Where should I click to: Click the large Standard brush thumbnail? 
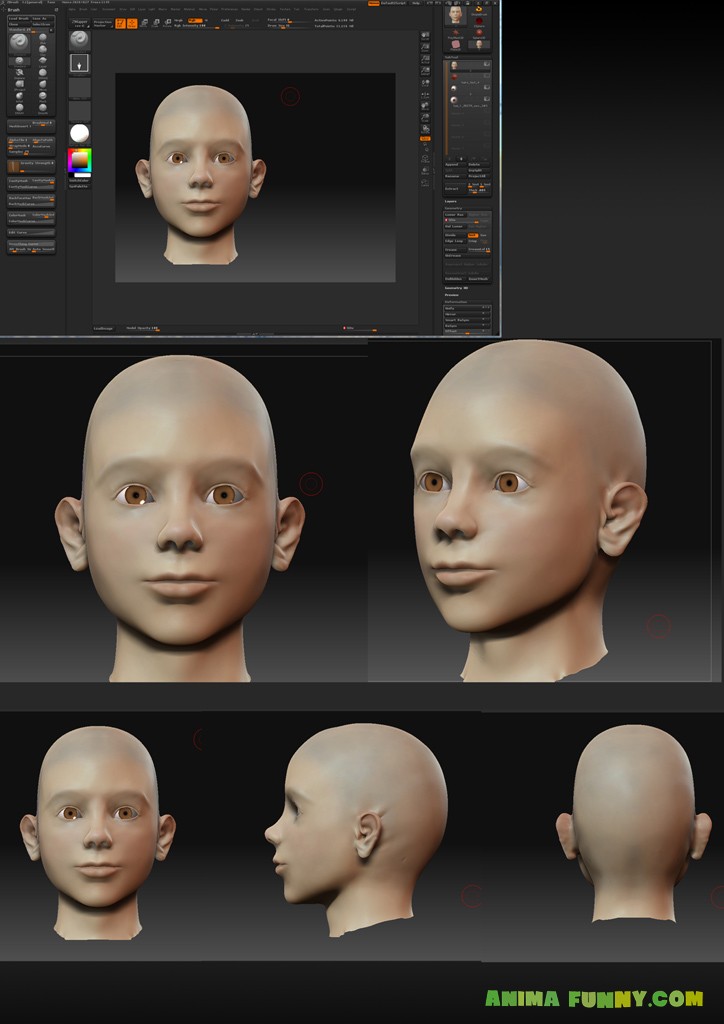[x=19, y=43]
